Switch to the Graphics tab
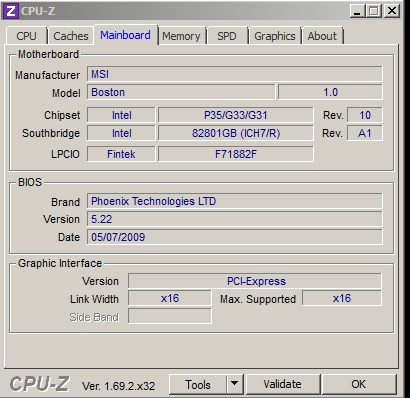The image size is (410, 398). pos(275,36)
